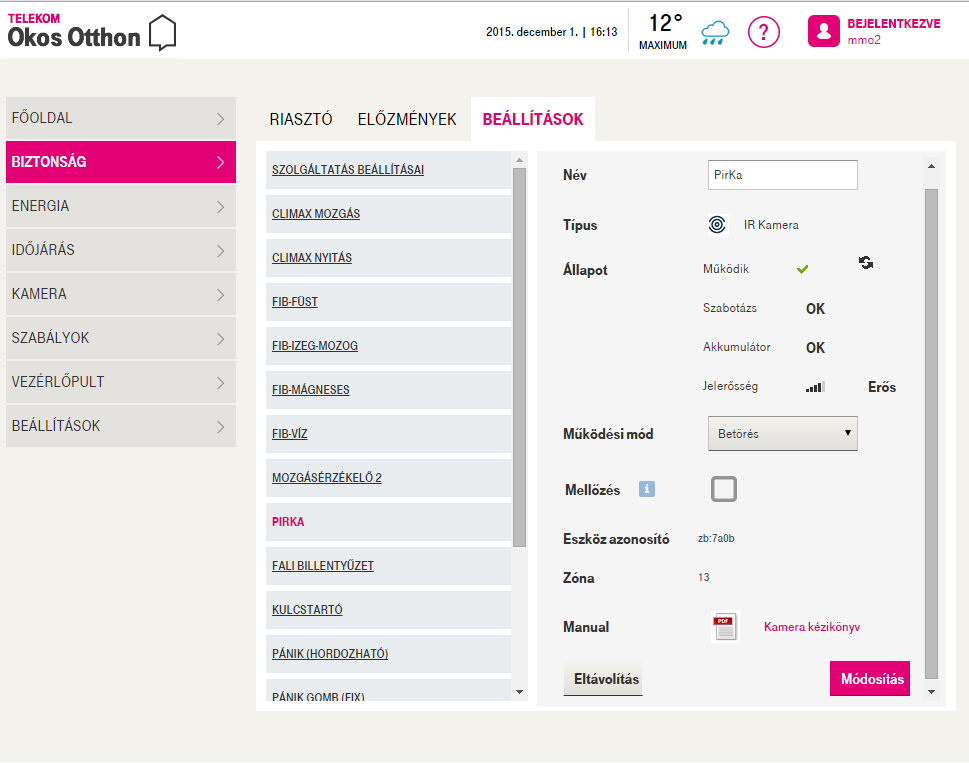Click the Eszköz azonosító value zb:7a0b
The width and height of the screenshot is (969, 763).
coord(716,538)
